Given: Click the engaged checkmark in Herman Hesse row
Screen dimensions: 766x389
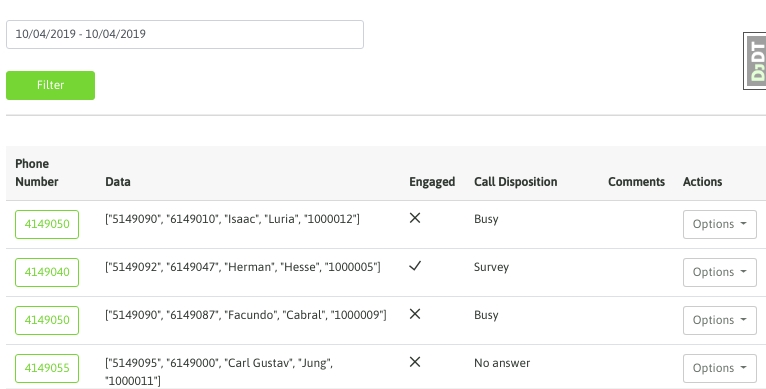Looking at the screenshot, I should 415,266.
